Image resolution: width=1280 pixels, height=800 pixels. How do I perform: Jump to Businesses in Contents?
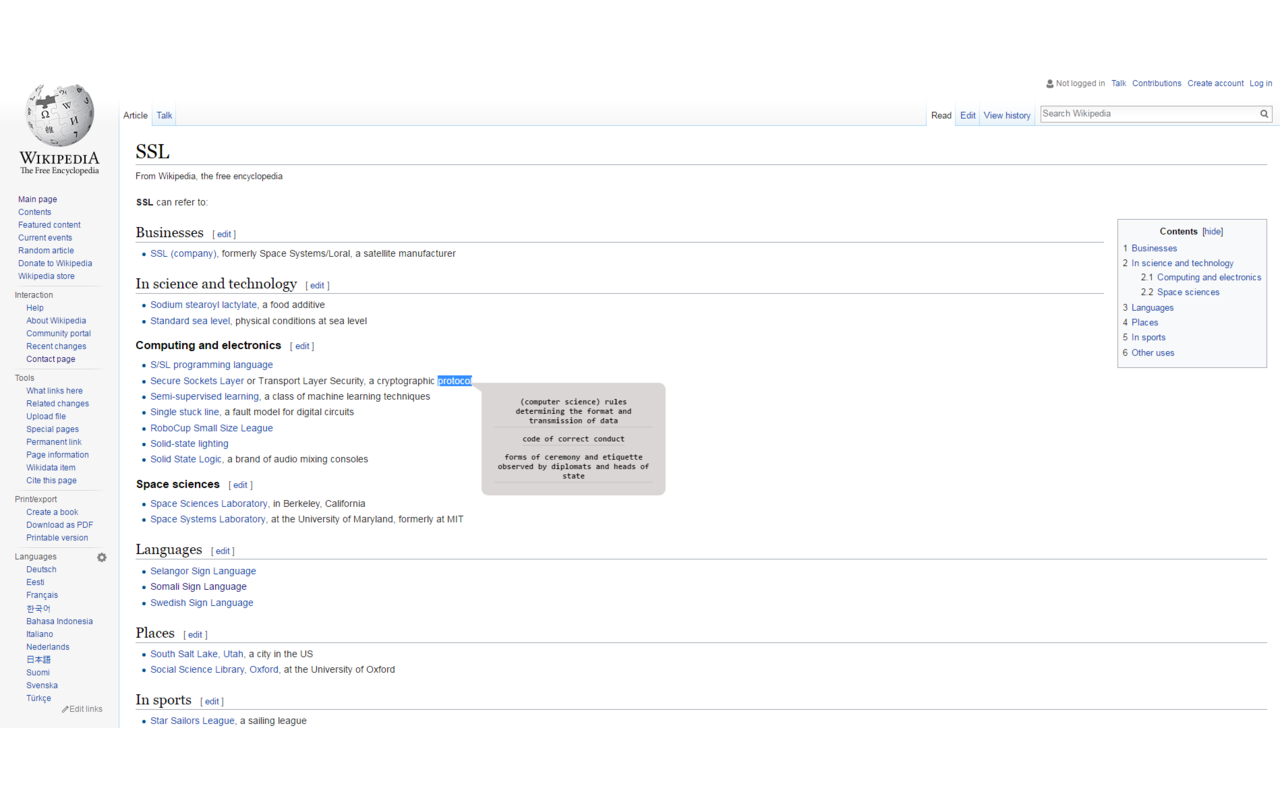(1154, 248)
